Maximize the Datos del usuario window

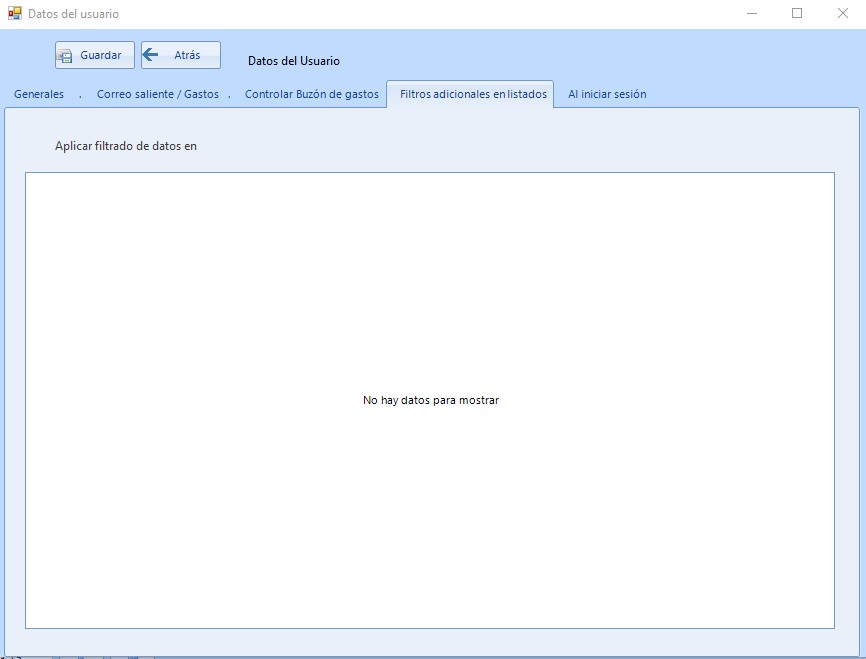797,13
